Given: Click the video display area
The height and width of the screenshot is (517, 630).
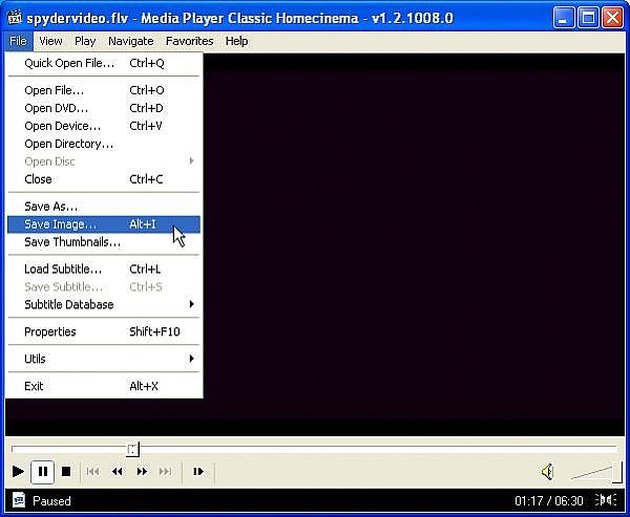Looking at the screenshot, I should click(414, 244).
